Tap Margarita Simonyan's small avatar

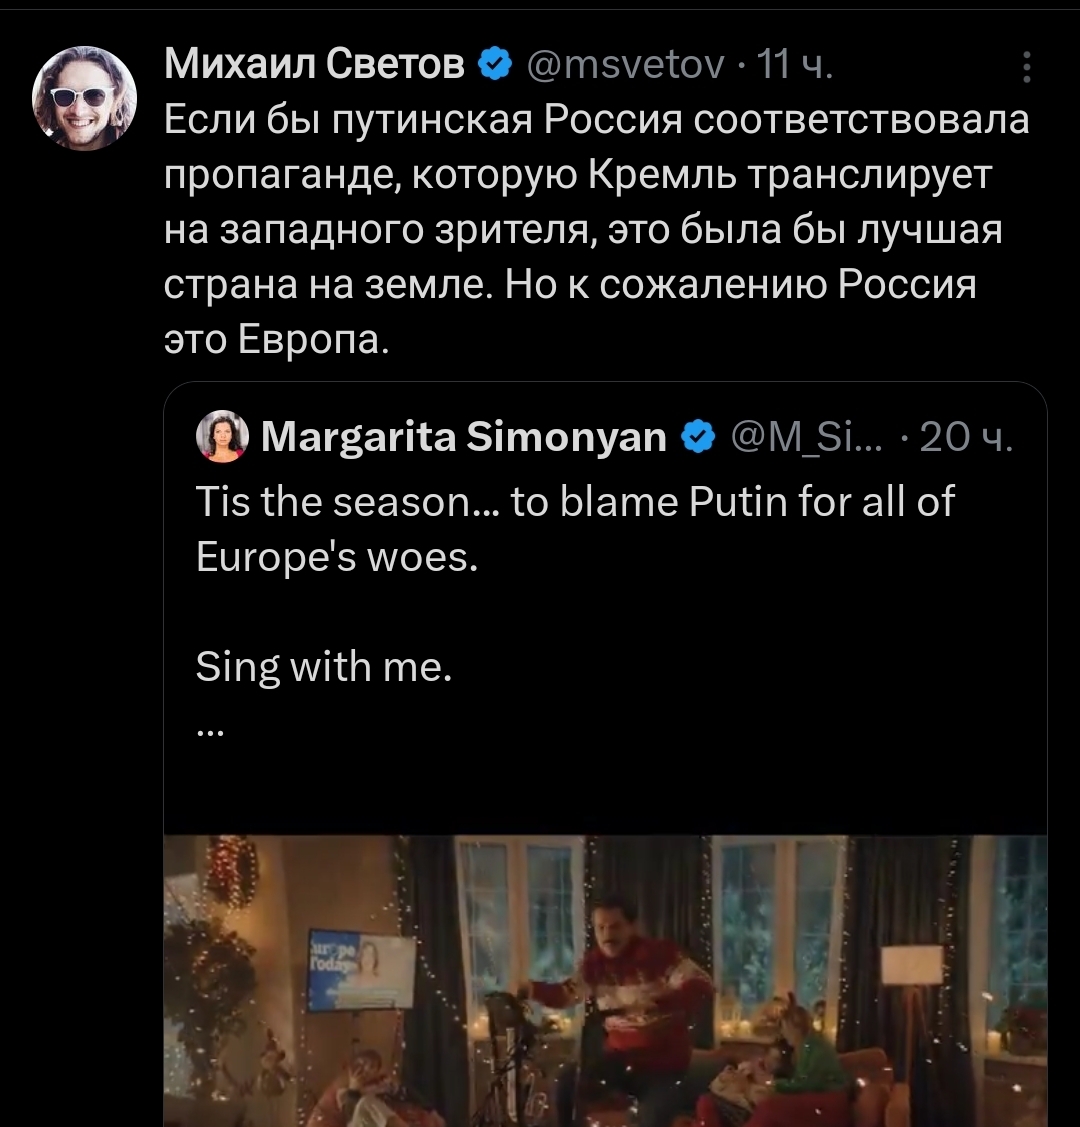pyautogui.click(x=223, y=437)
